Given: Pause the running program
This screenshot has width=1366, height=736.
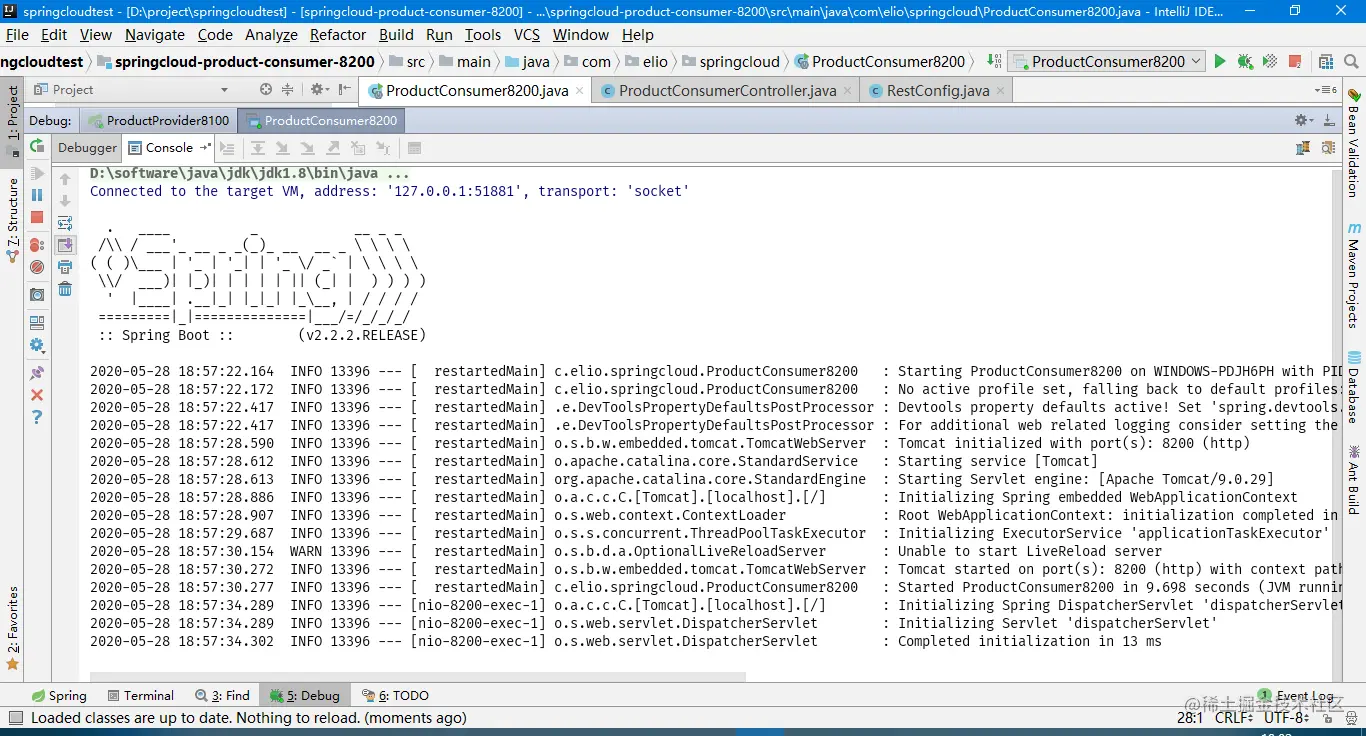Looking at the screenshot, I should coord(37,195).
